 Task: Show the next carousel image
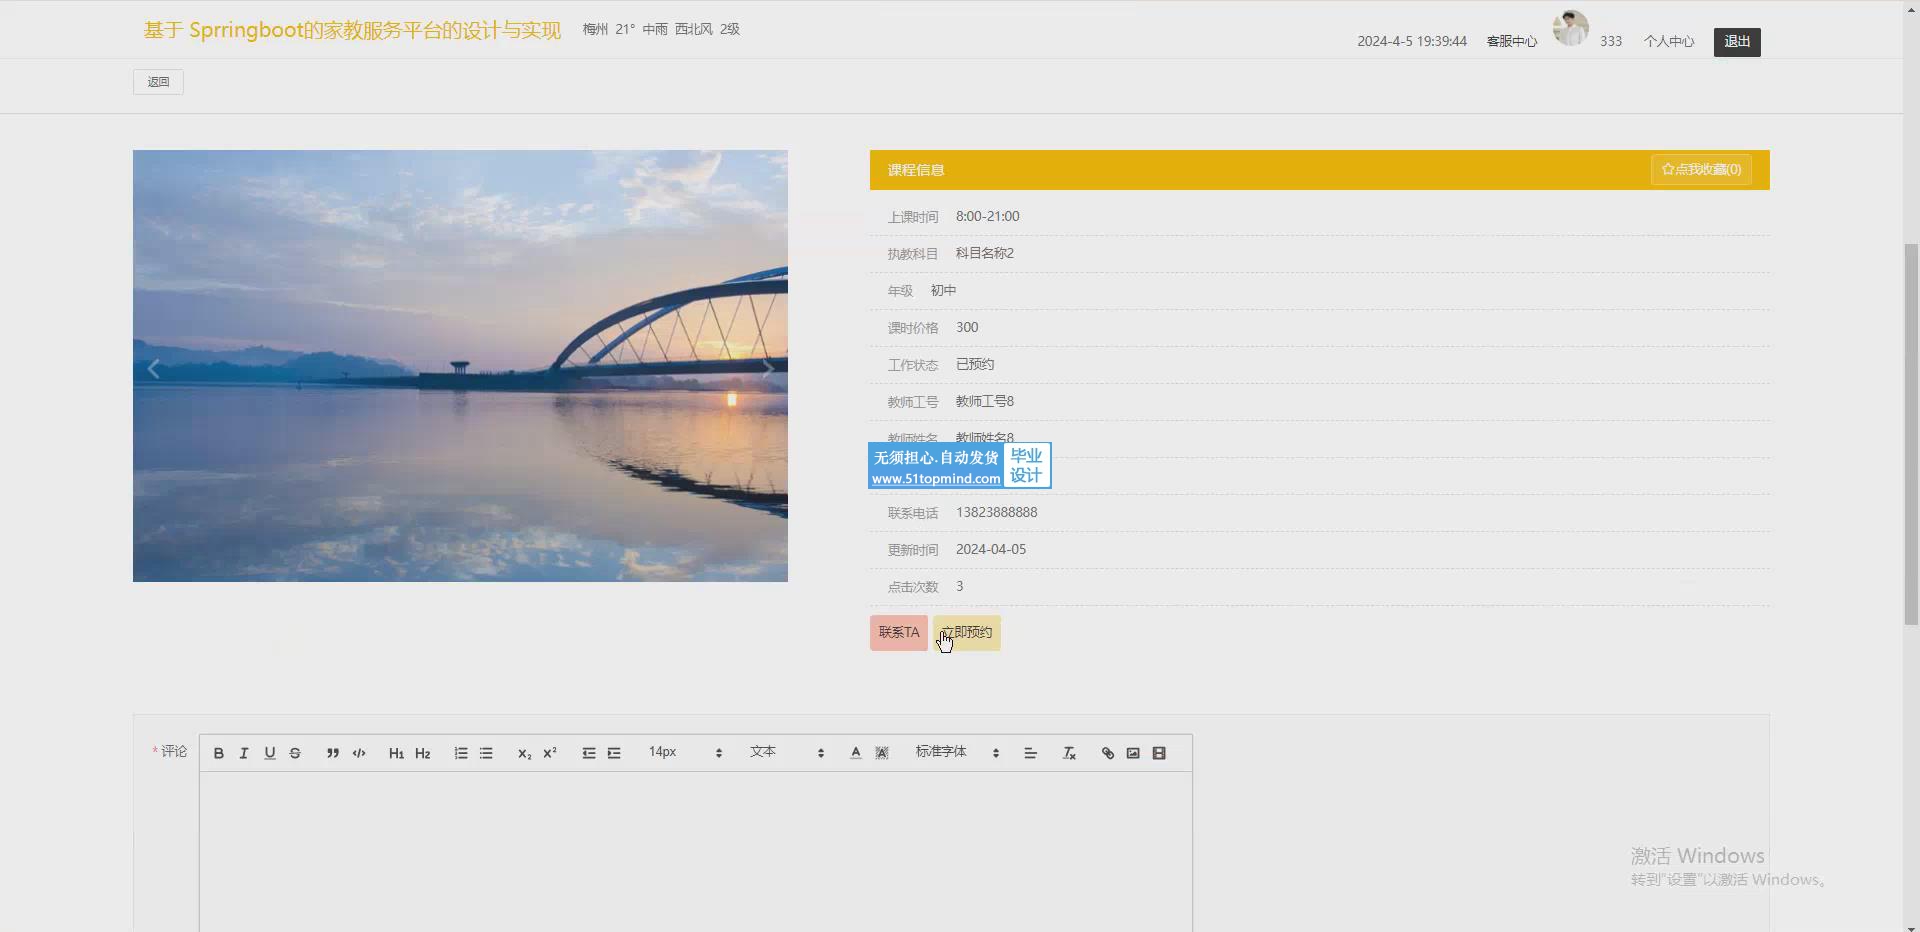(x=768, y=369)
